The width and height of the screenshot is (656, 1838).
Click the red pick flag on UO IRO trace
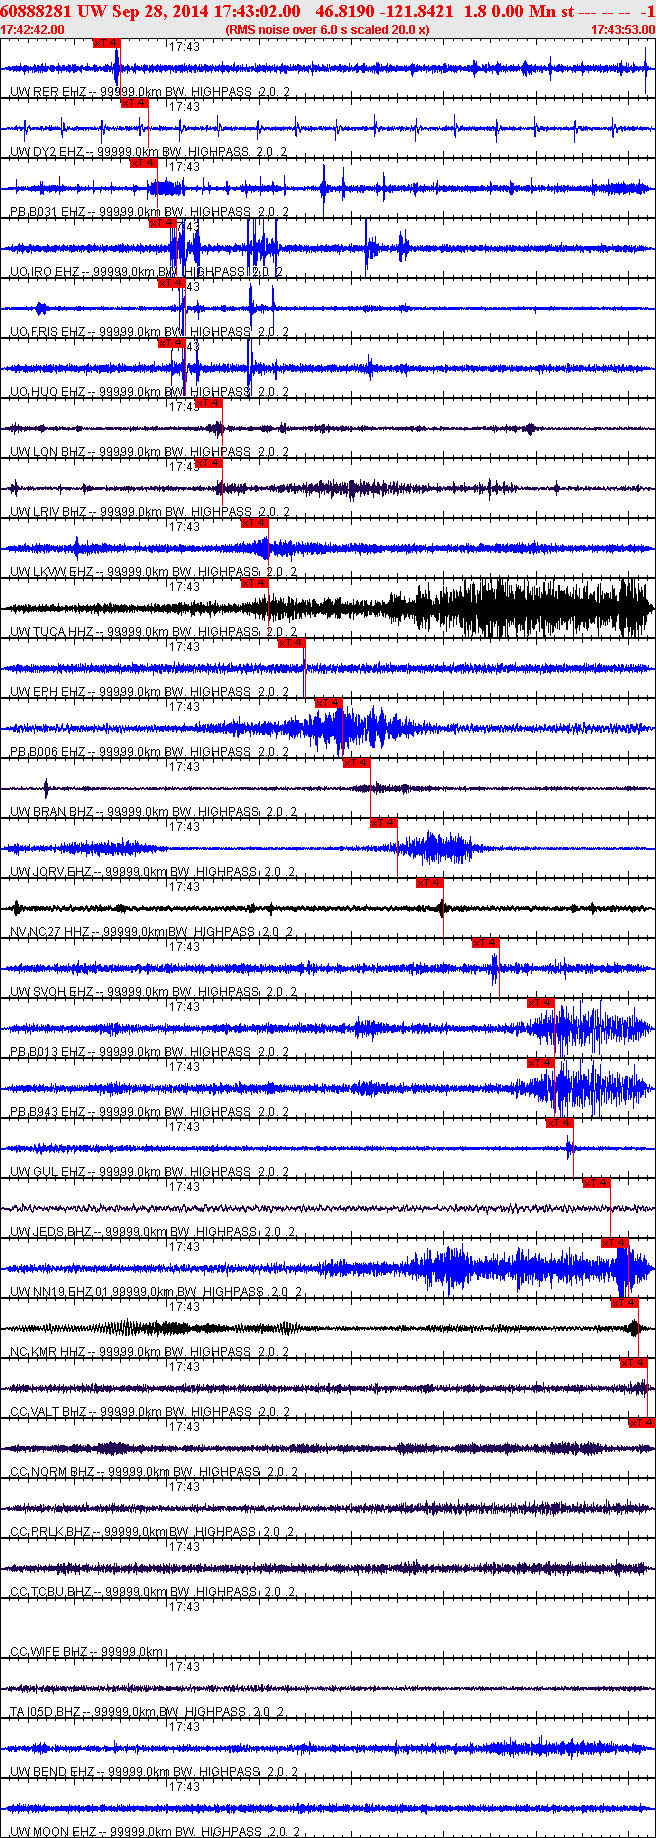pyautogui.click(x=162, y=223)
